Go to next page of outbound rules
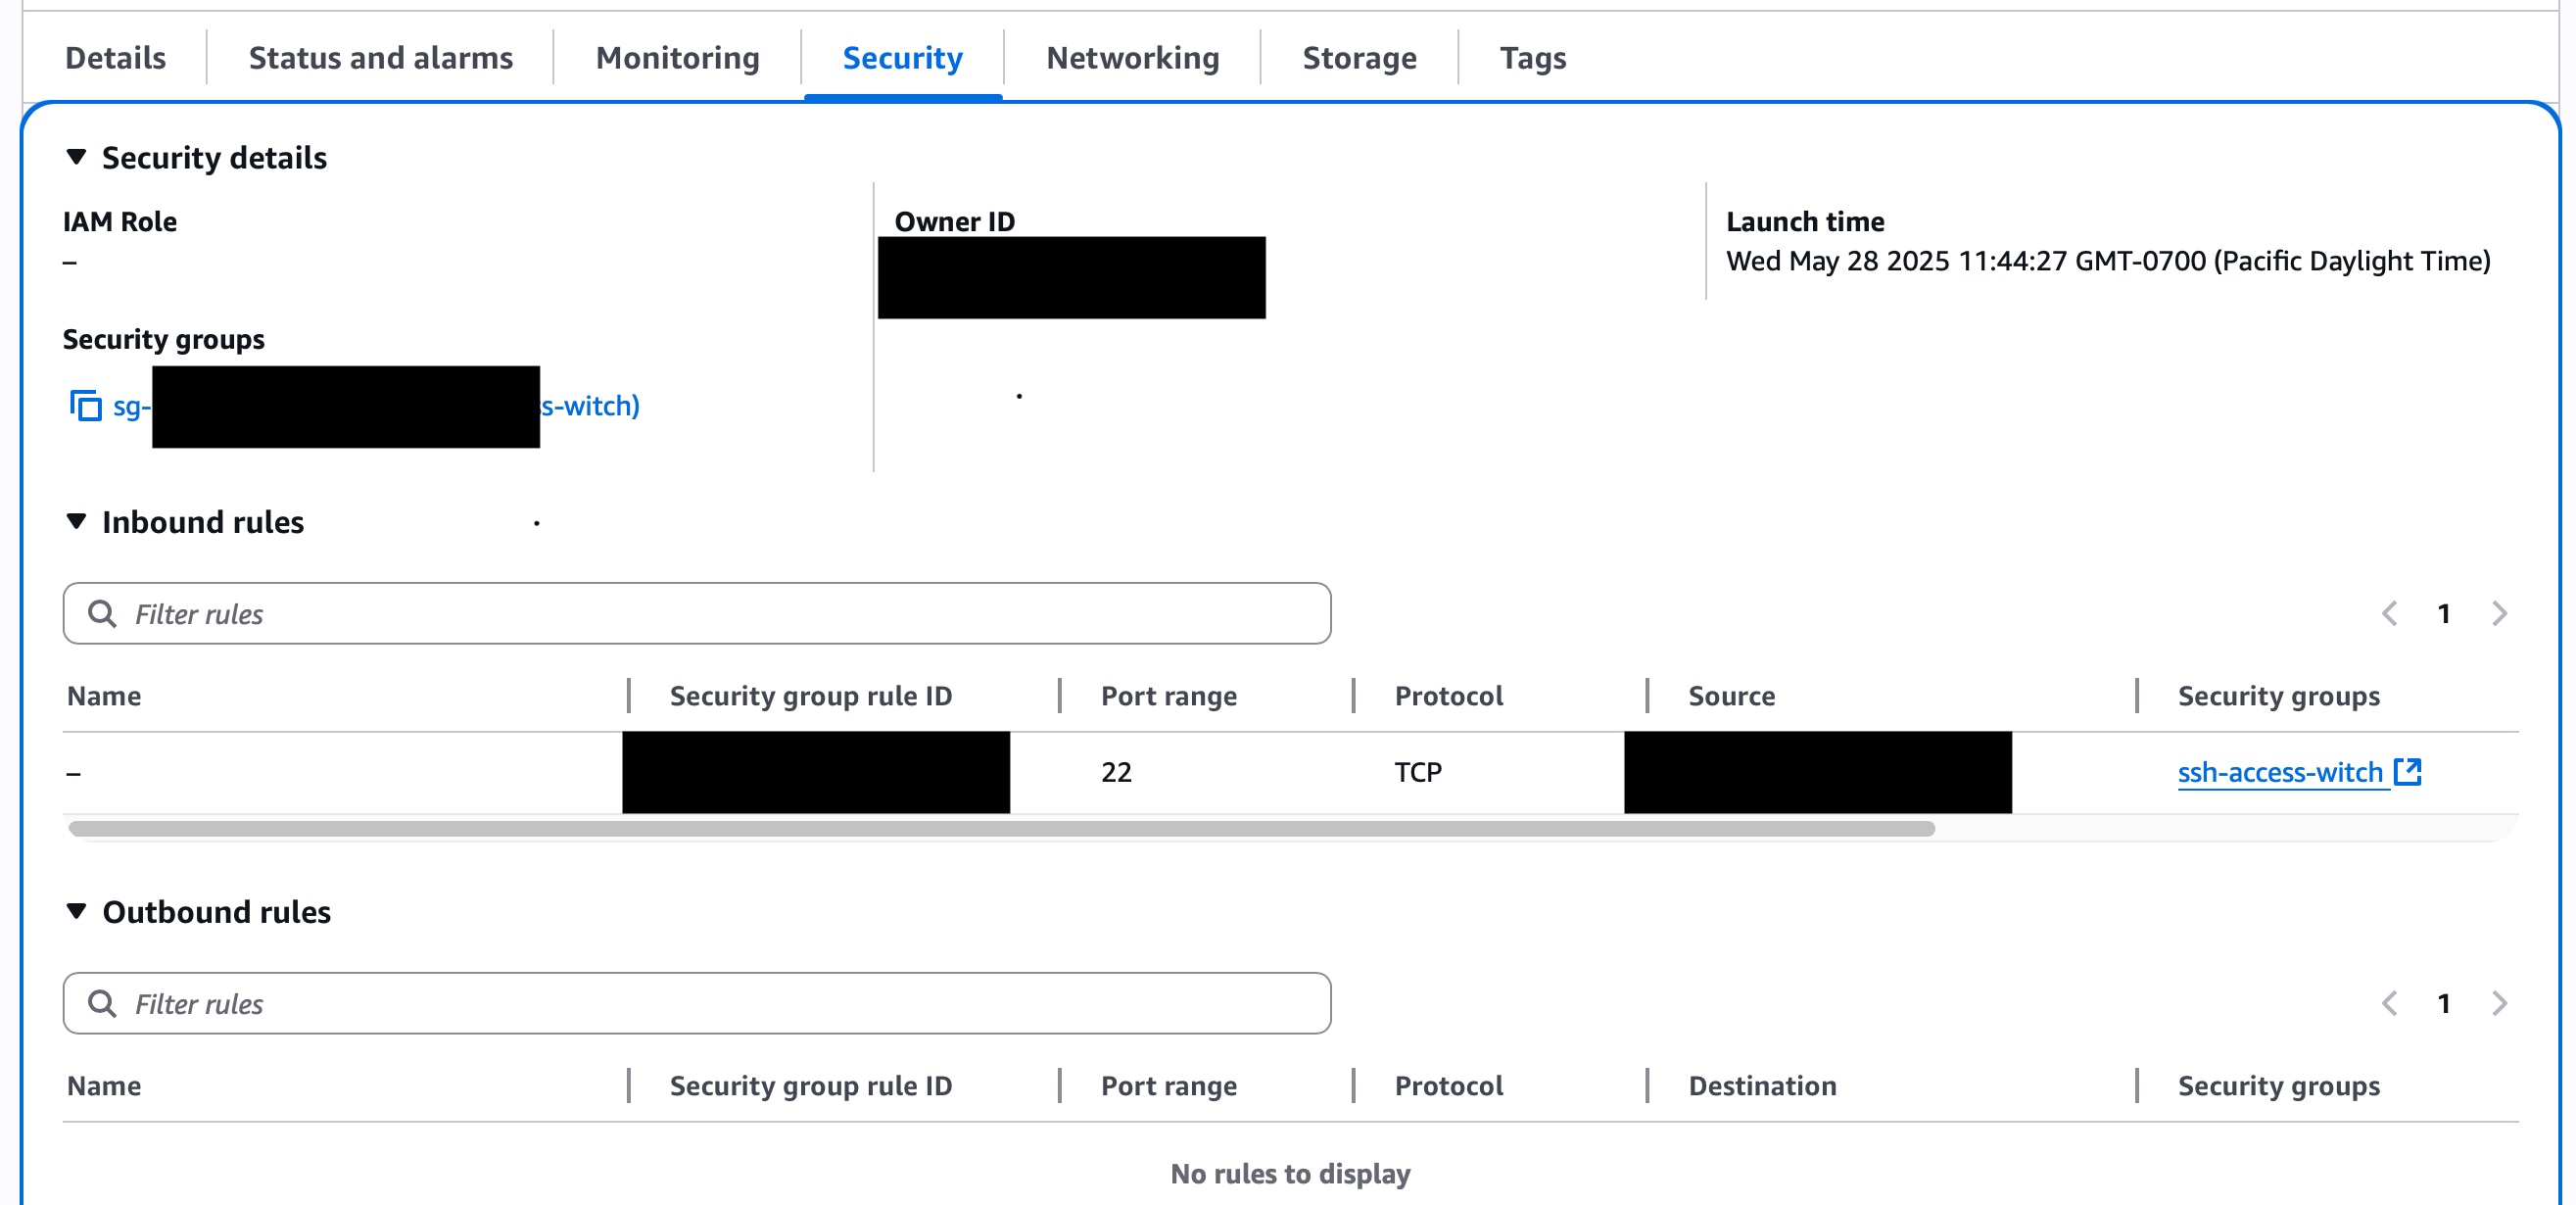This screenshot has width=2576, height=1205. [x=2499, y=1003]
